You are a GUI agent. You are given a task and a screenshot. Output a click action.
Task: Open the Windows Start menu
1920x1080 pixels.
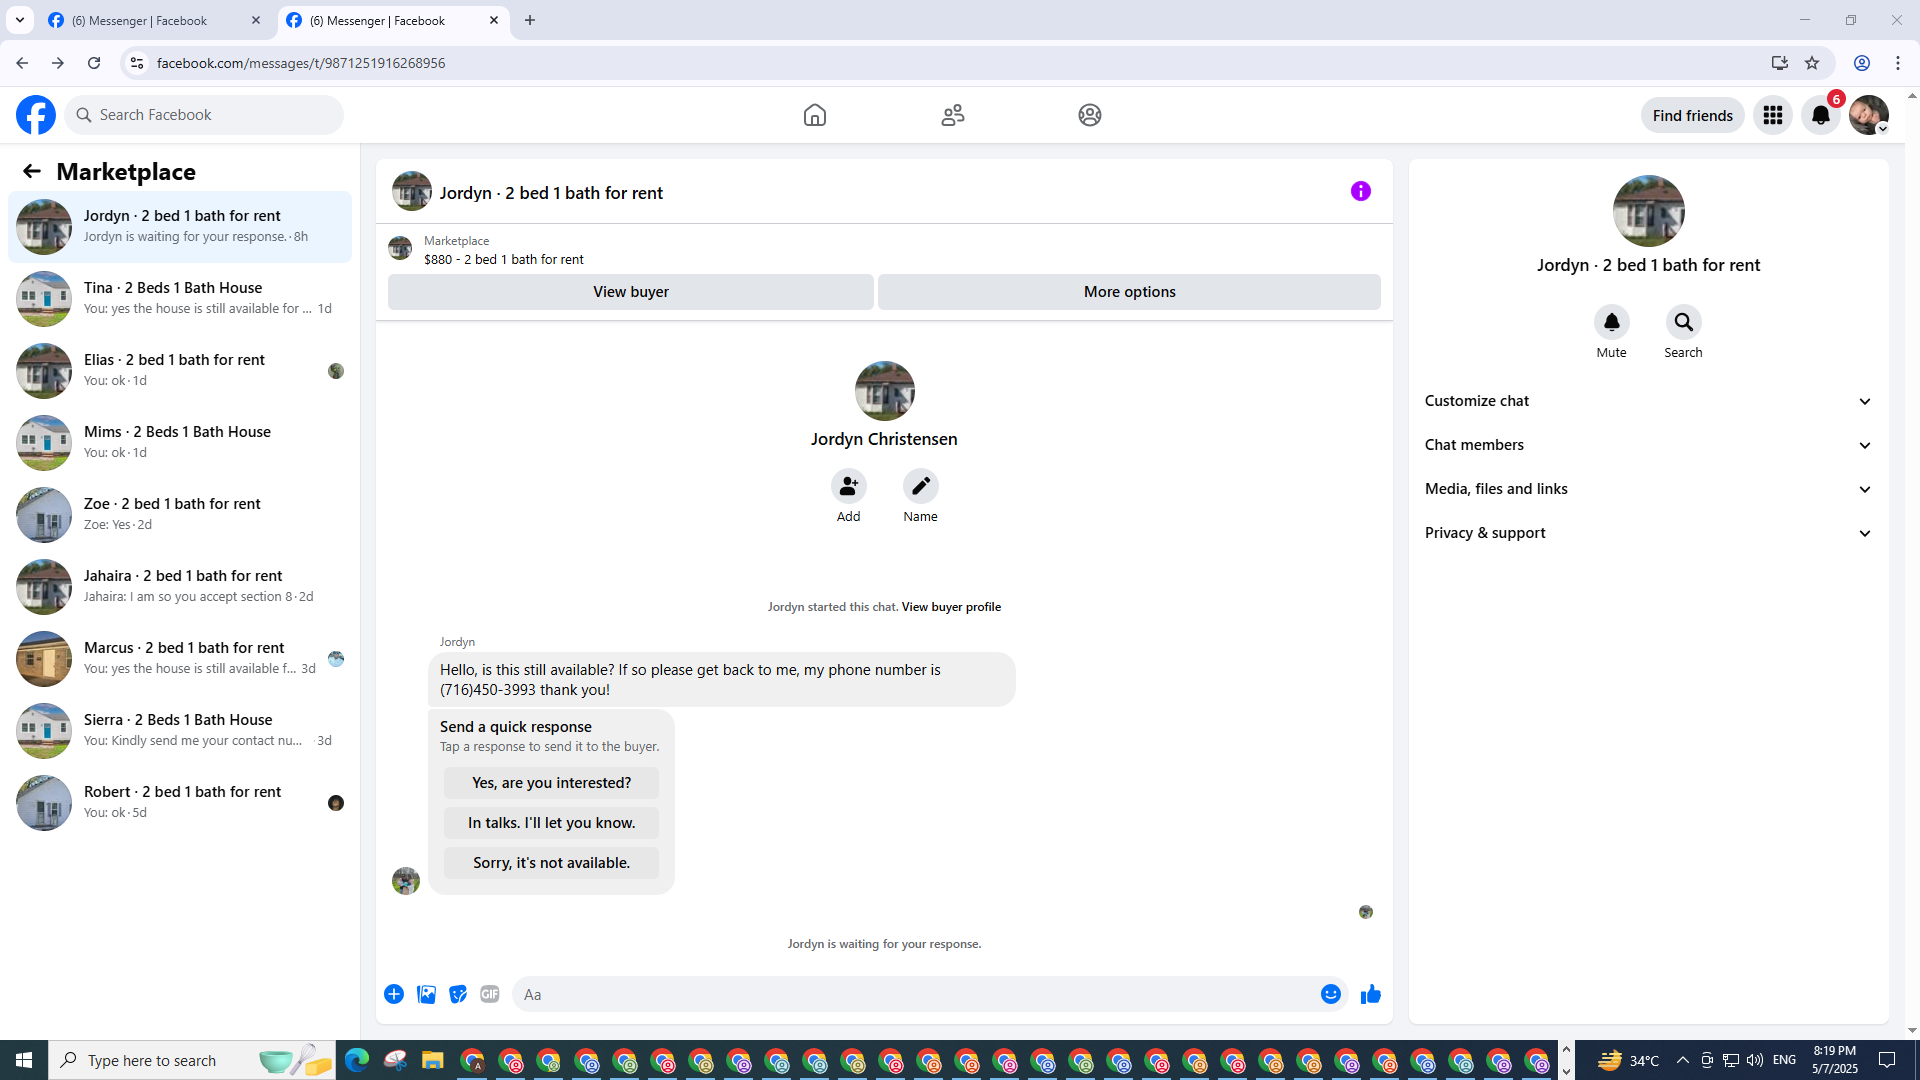24,1060
